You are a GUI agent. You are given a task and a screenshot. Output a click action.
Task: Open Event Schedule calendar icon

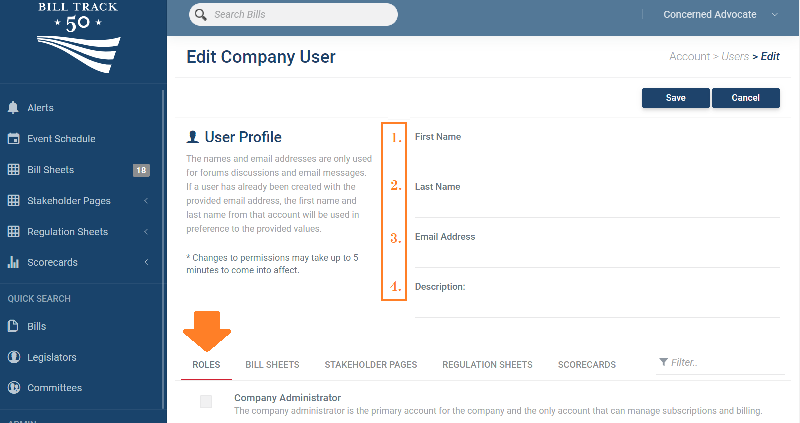point(13,139)
